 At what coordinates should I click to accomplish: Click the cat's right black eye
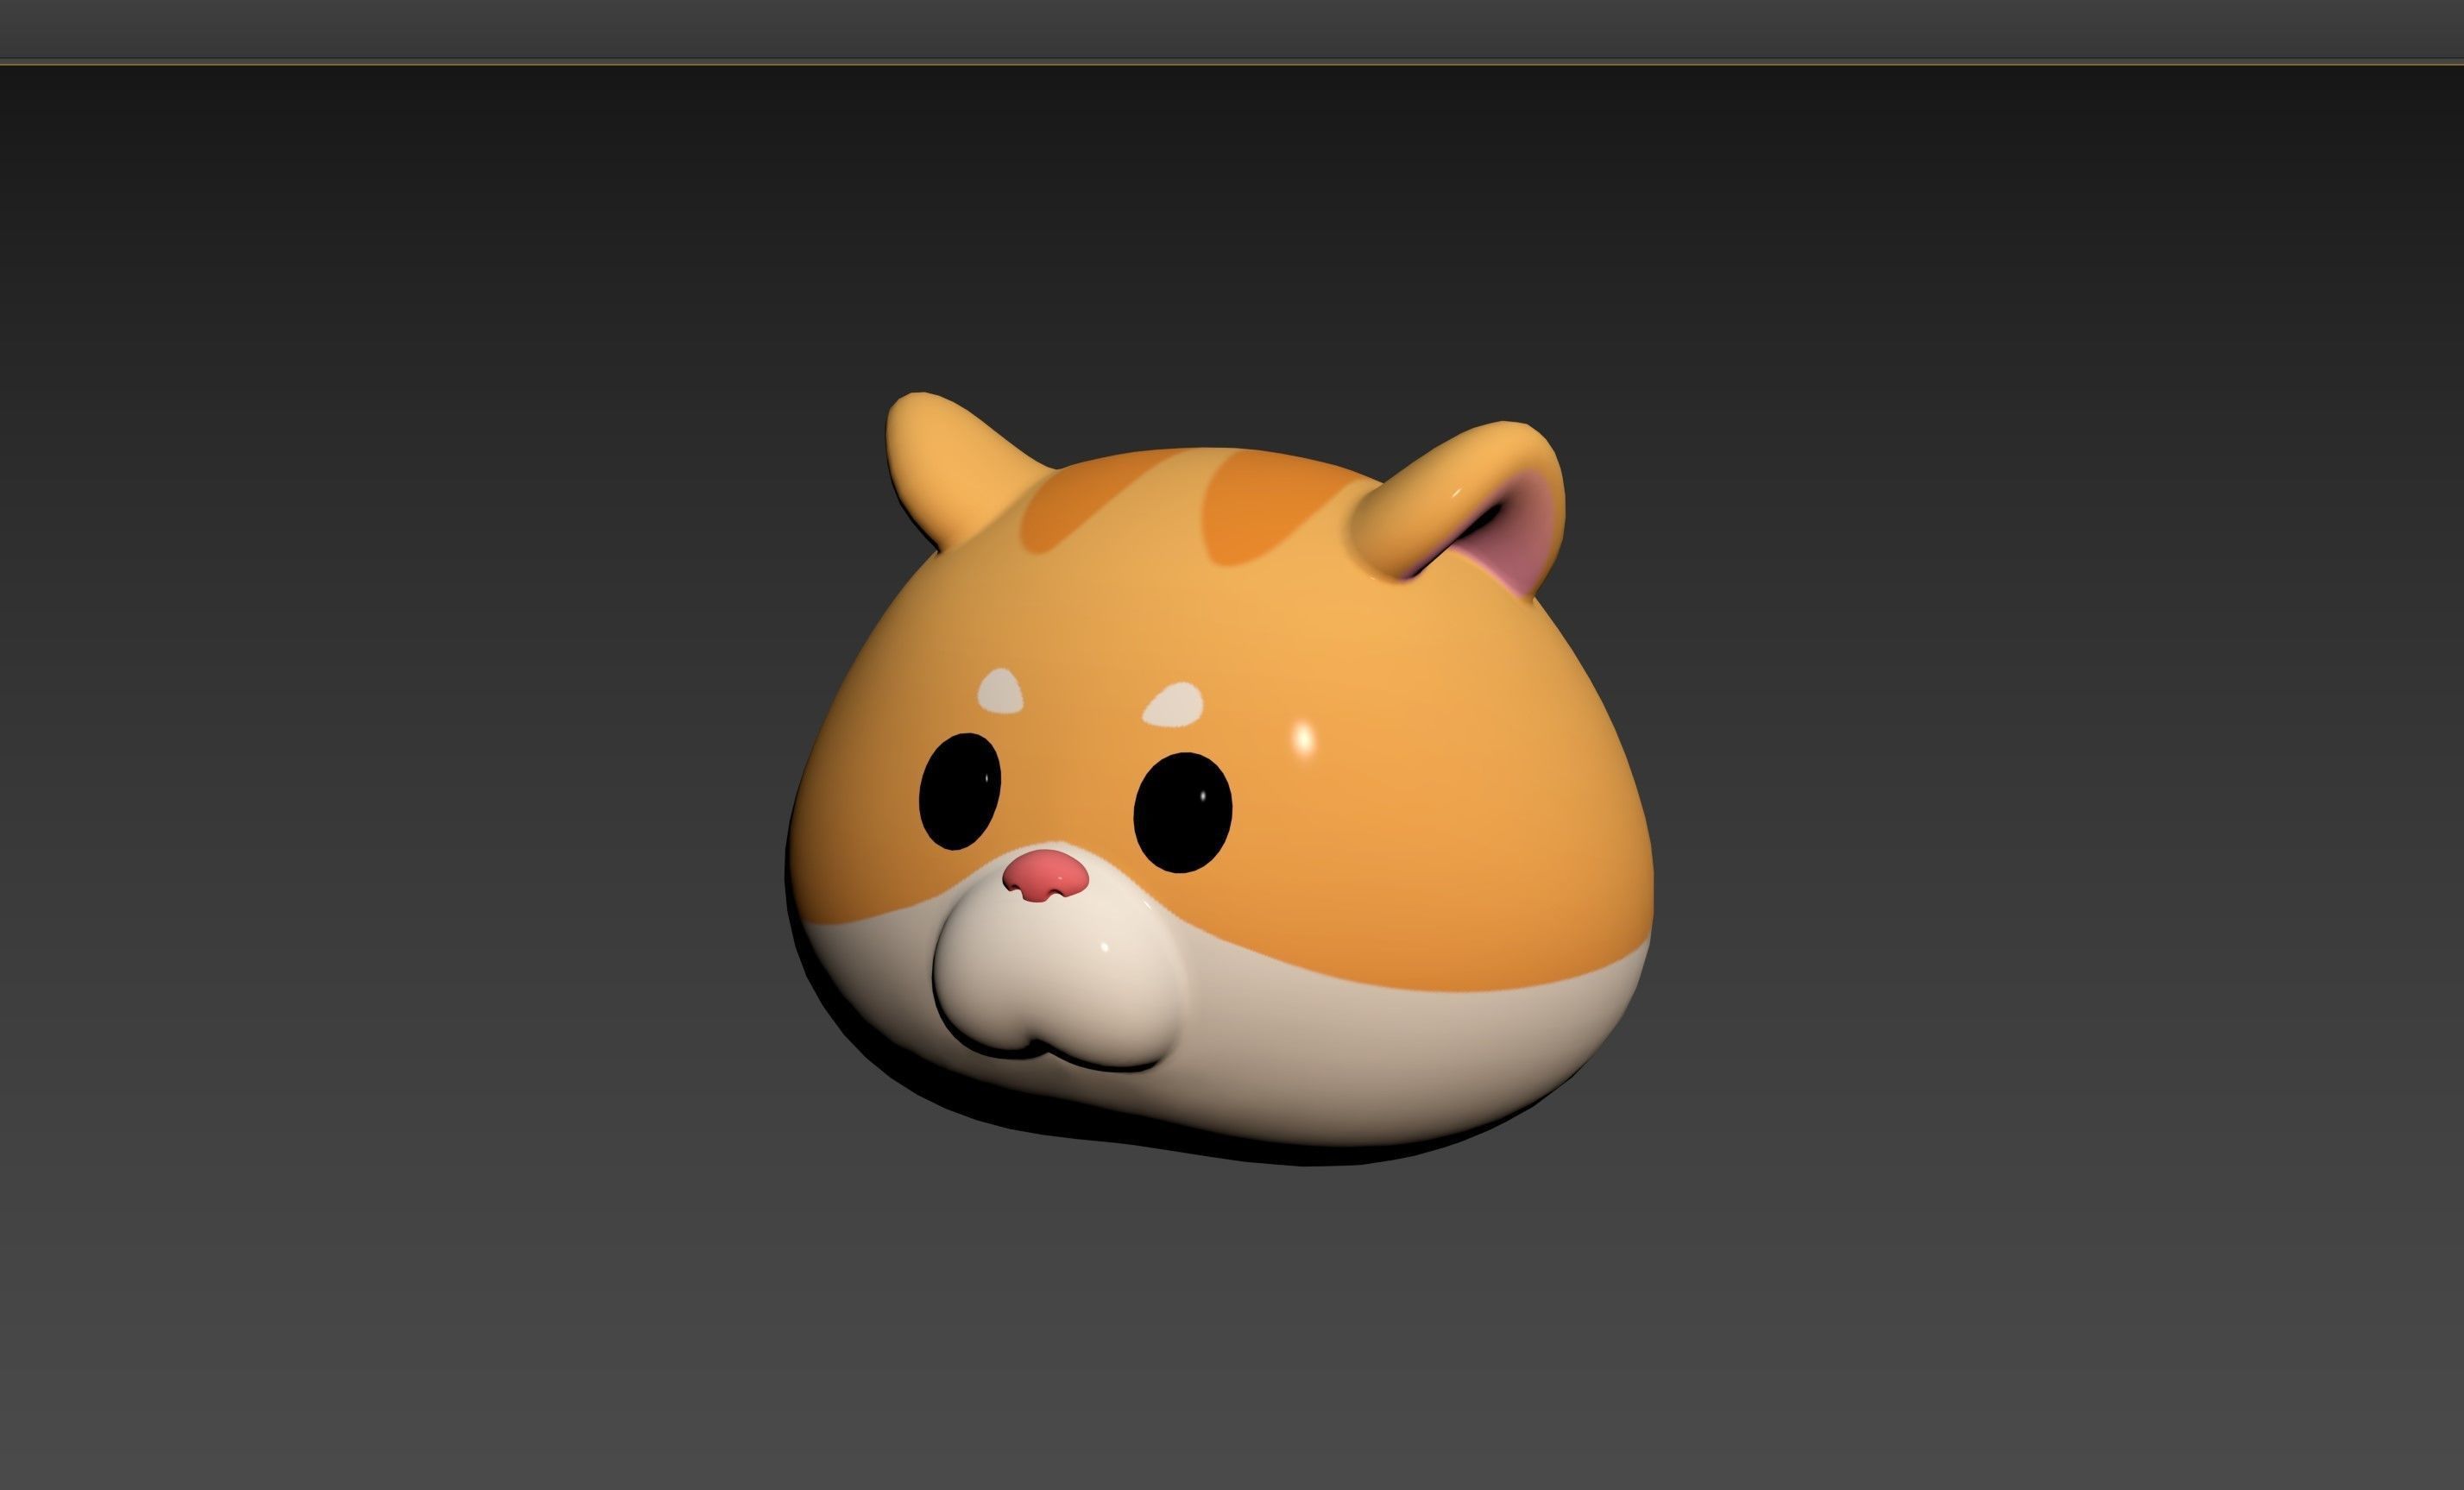1182,812
